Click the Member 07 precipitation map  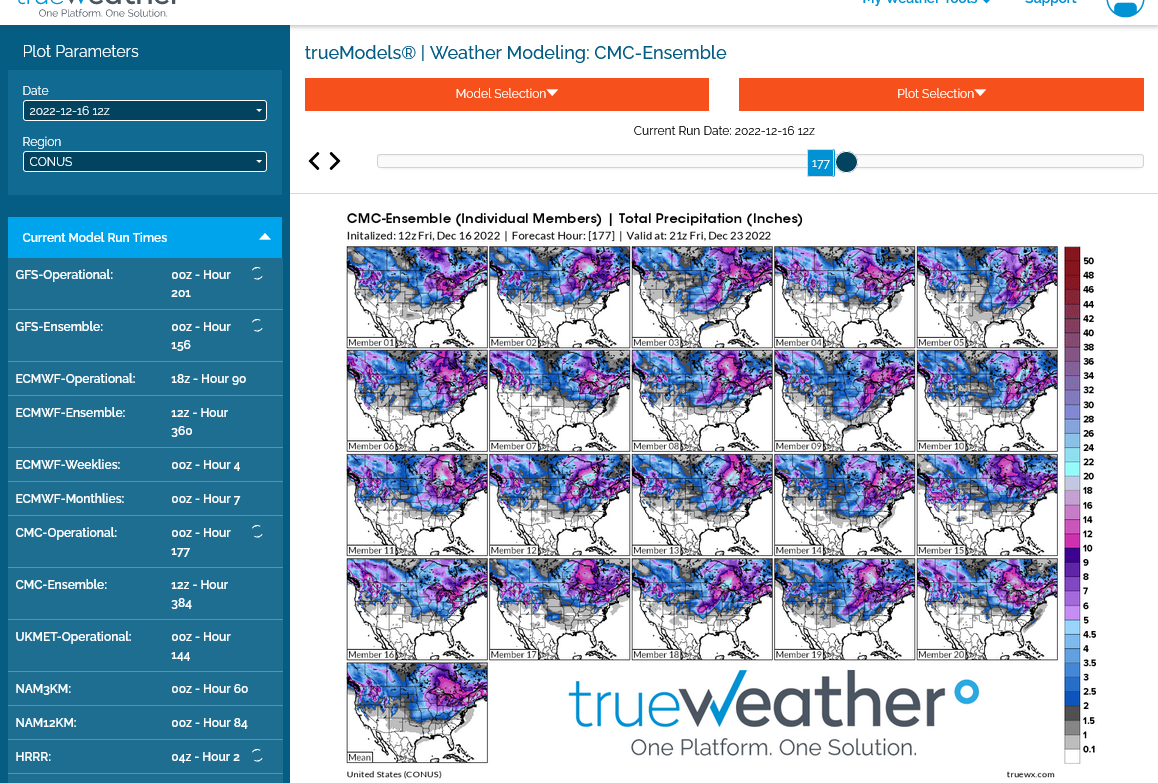coord(560,401)
